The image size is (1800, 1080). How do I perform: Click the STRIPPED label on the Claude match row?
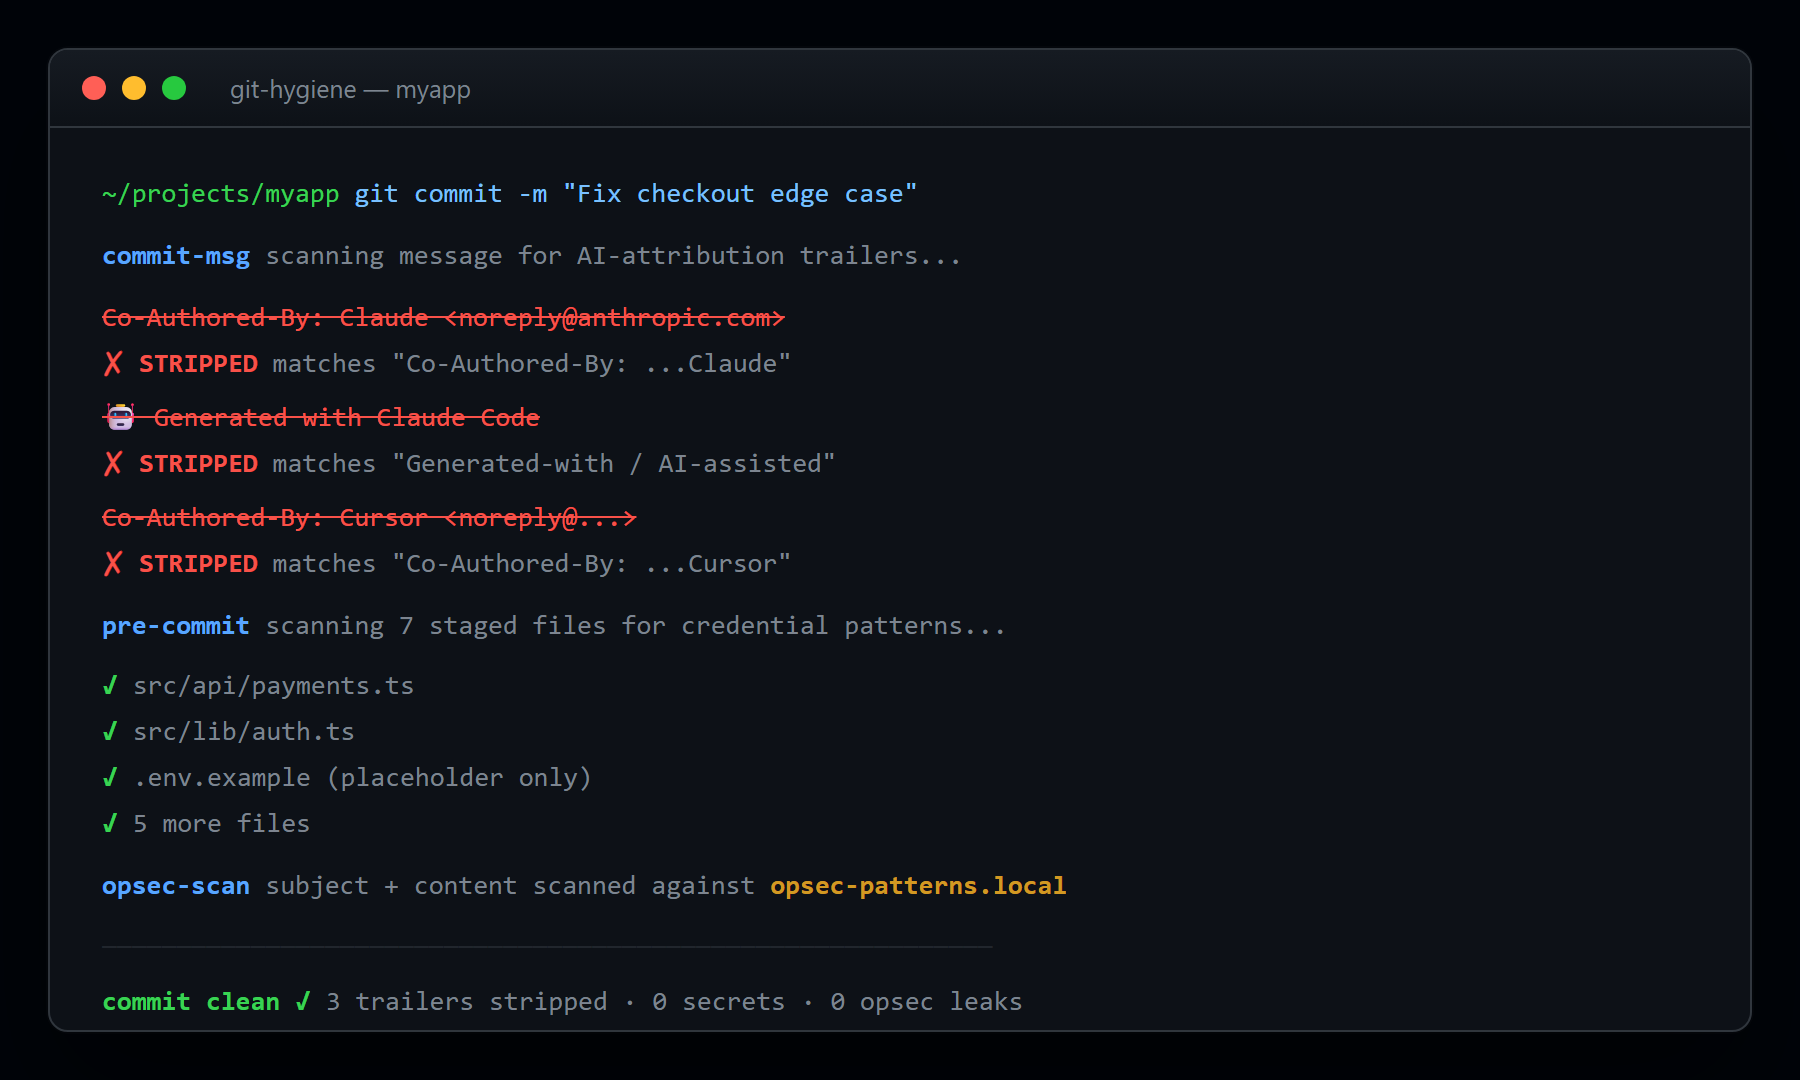198,364
